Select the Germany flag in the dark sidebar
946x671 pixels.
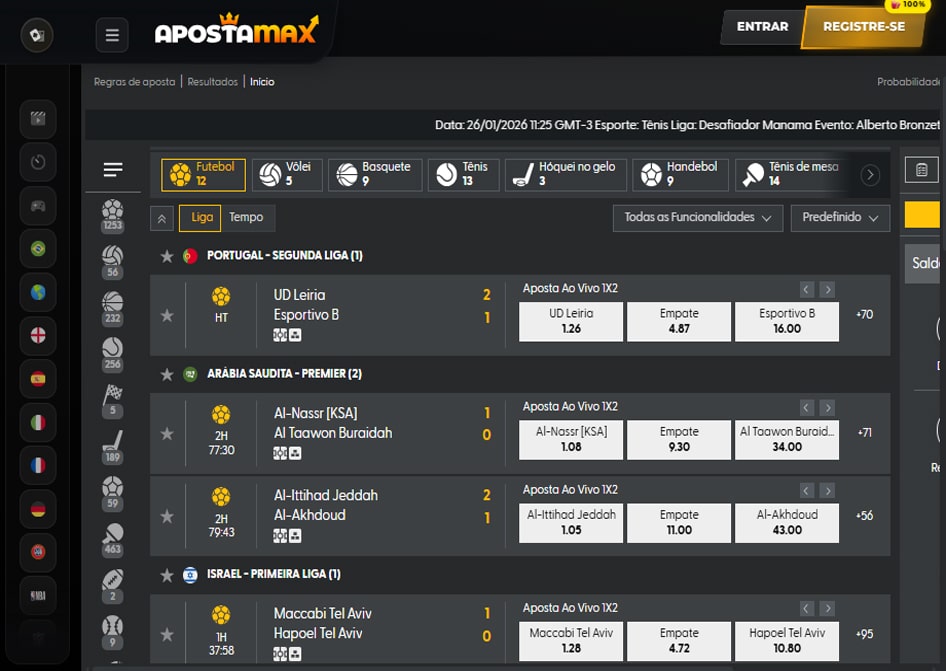[38, 509]
